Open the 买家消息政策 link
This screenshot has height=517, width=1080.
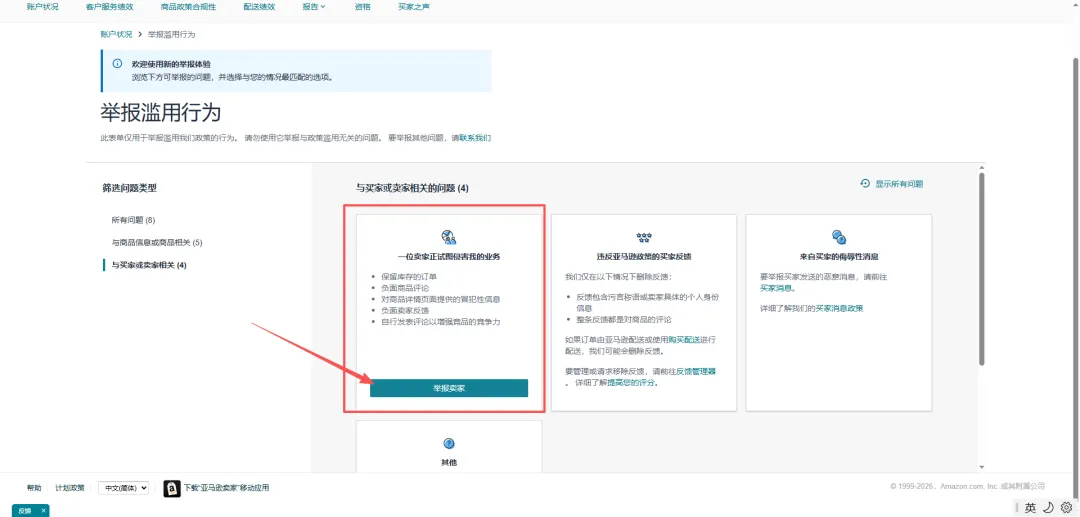point(839,308)
